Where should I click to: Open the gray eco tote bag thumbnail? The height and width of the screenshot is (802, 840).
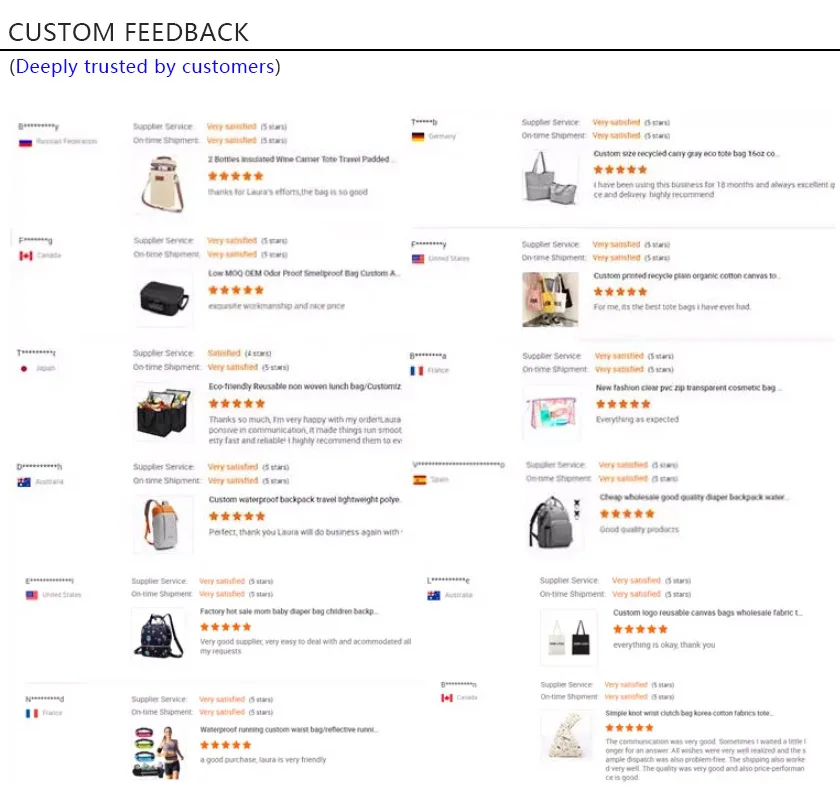550,177
